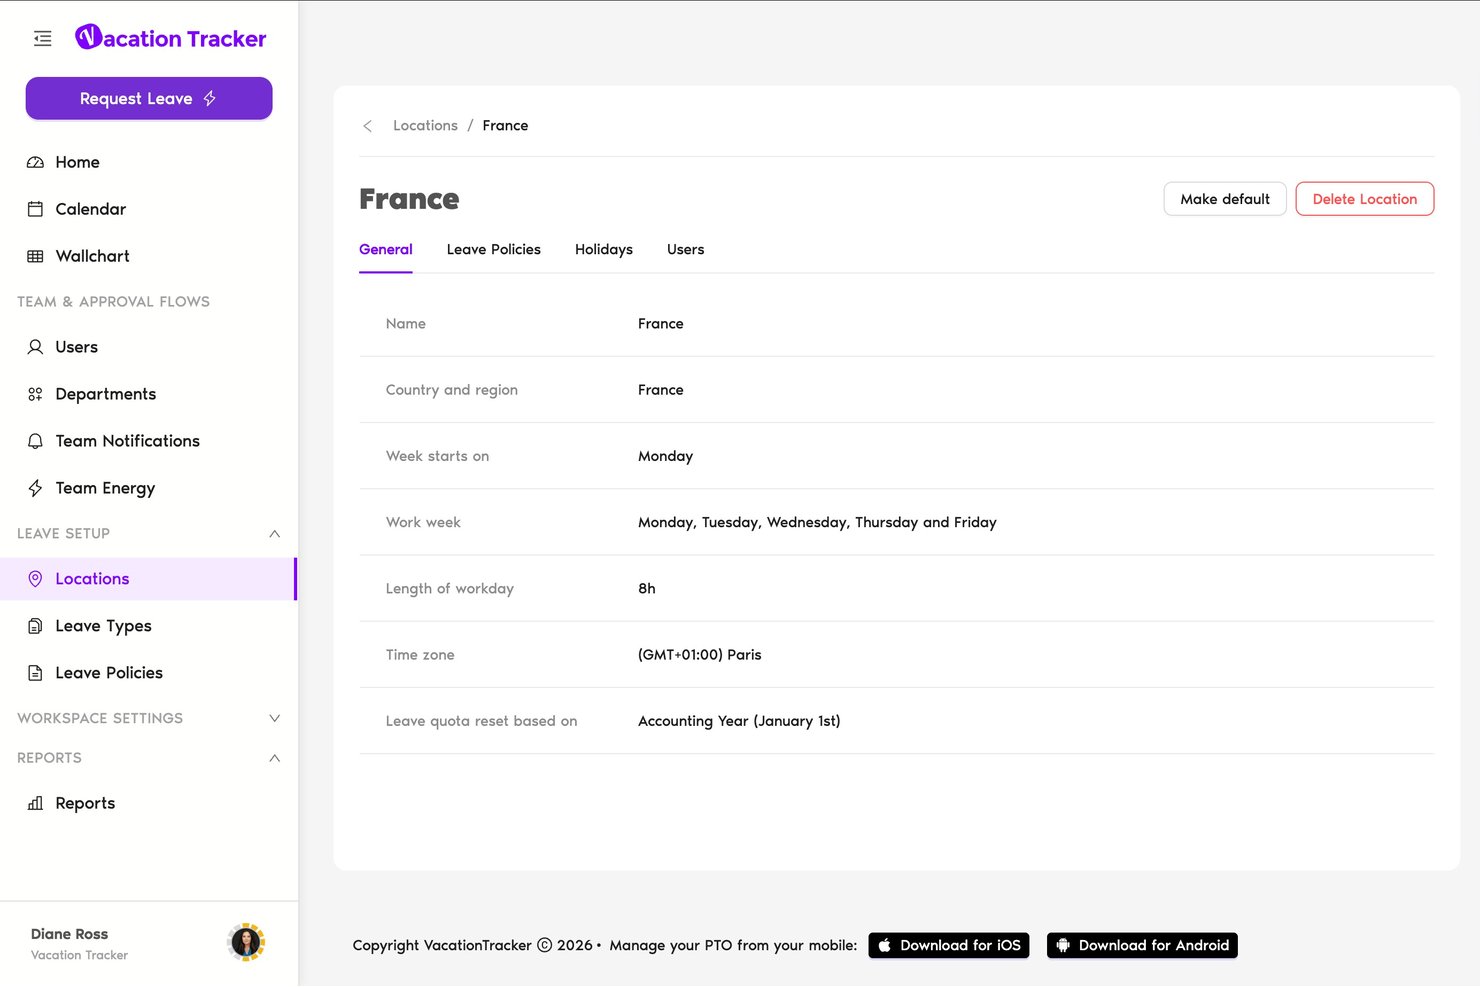Switch to the Leave Policies tab
The image size is (1480, 987).
click(x=493, y=250)
